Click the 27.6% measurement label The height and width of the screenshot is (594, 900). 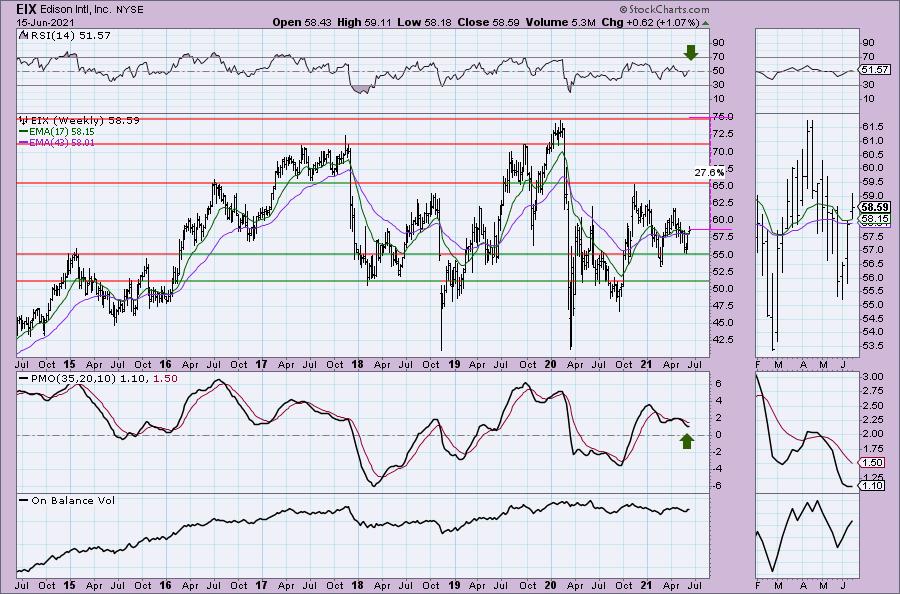point(709,172)
